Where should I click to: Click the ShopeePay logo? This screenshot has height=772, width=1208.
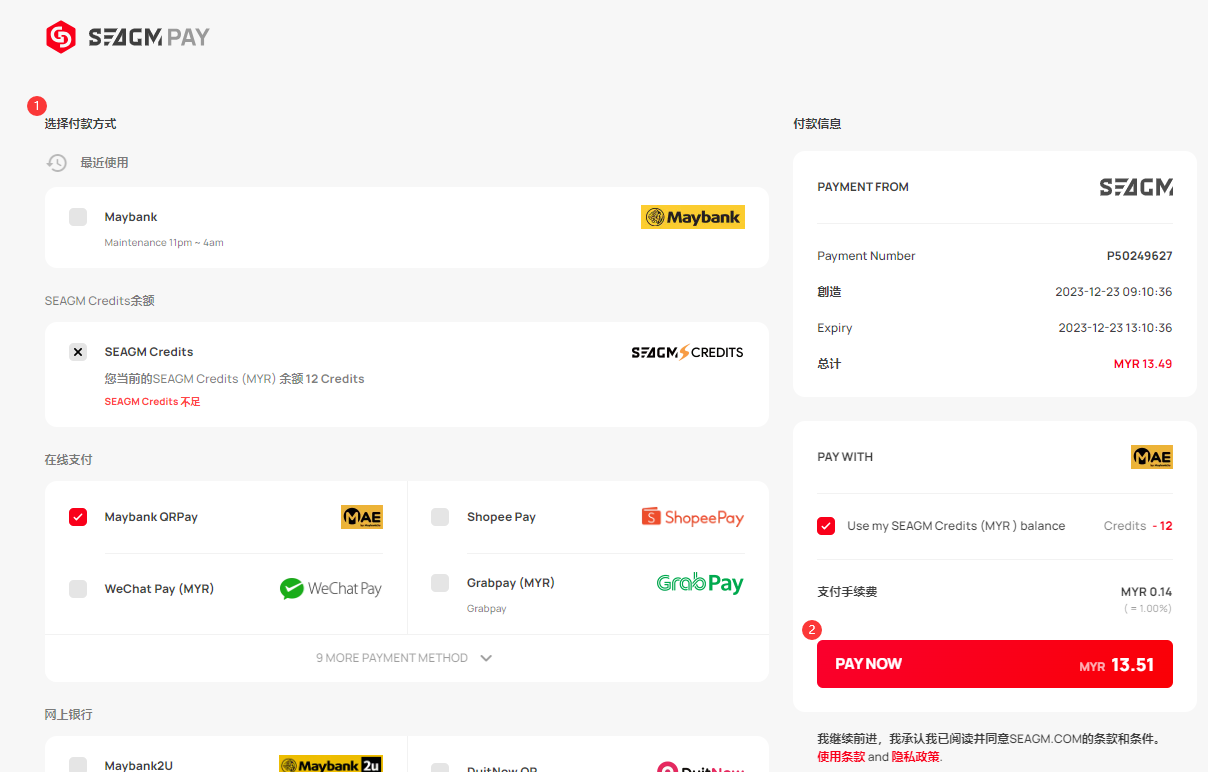[x=693, y=517]
